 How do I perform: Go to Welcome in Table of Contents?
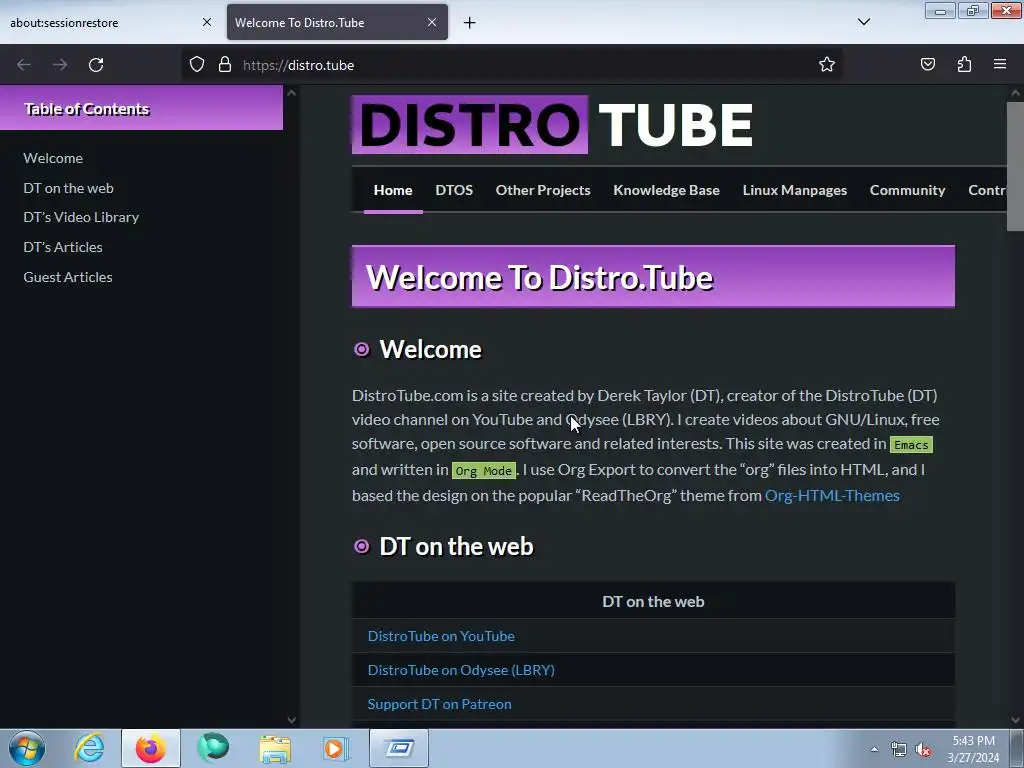[x=53, y=158]
